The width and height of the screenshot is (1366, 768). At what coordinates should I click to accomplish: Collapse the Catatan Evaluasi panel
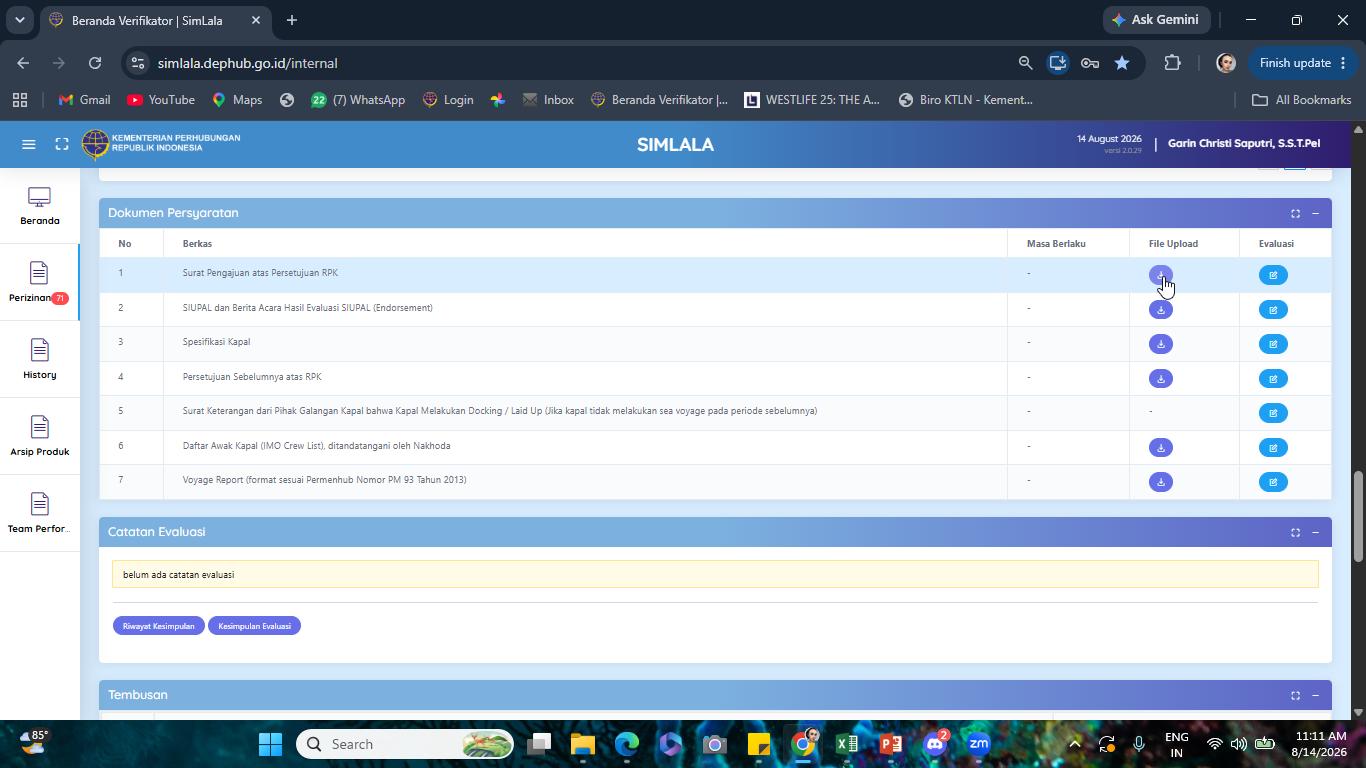pos(1315,532)
